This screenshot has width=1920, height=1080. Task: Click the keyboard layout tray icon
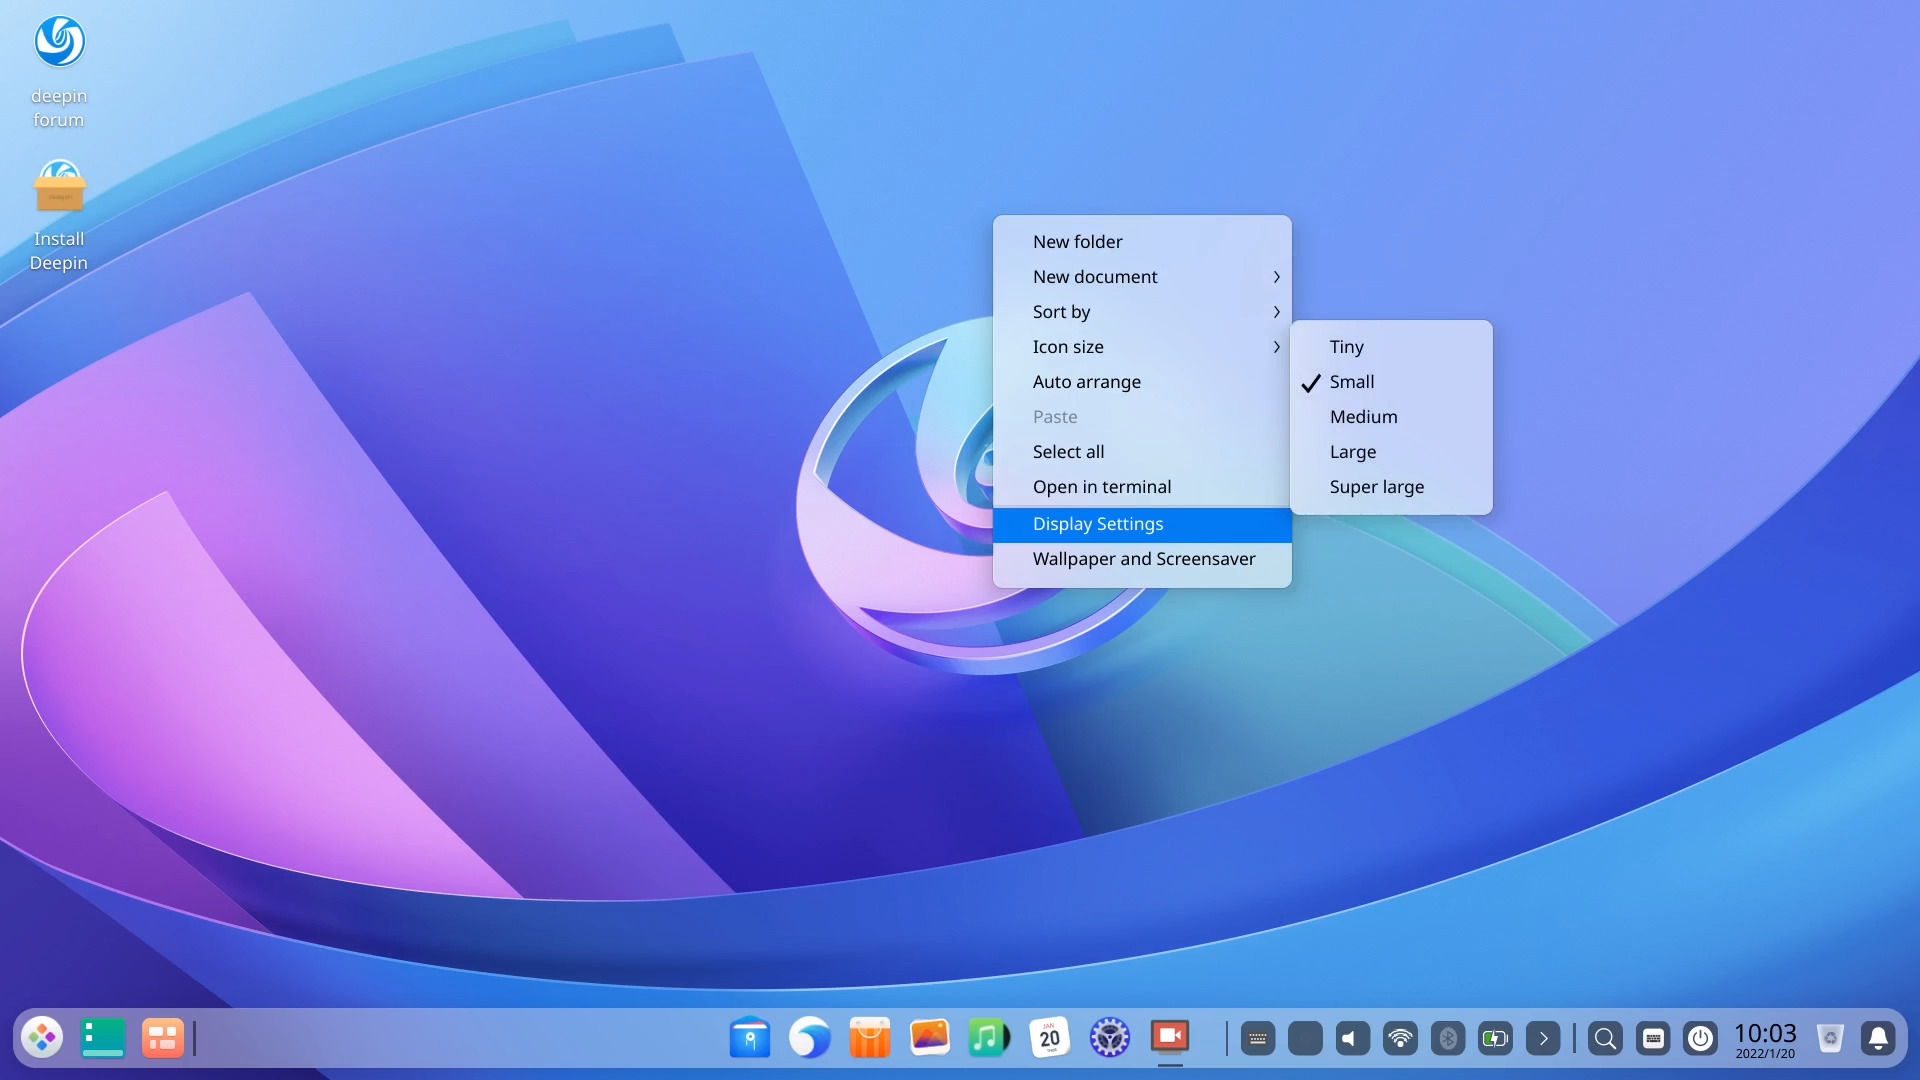coord(1653,1039)
